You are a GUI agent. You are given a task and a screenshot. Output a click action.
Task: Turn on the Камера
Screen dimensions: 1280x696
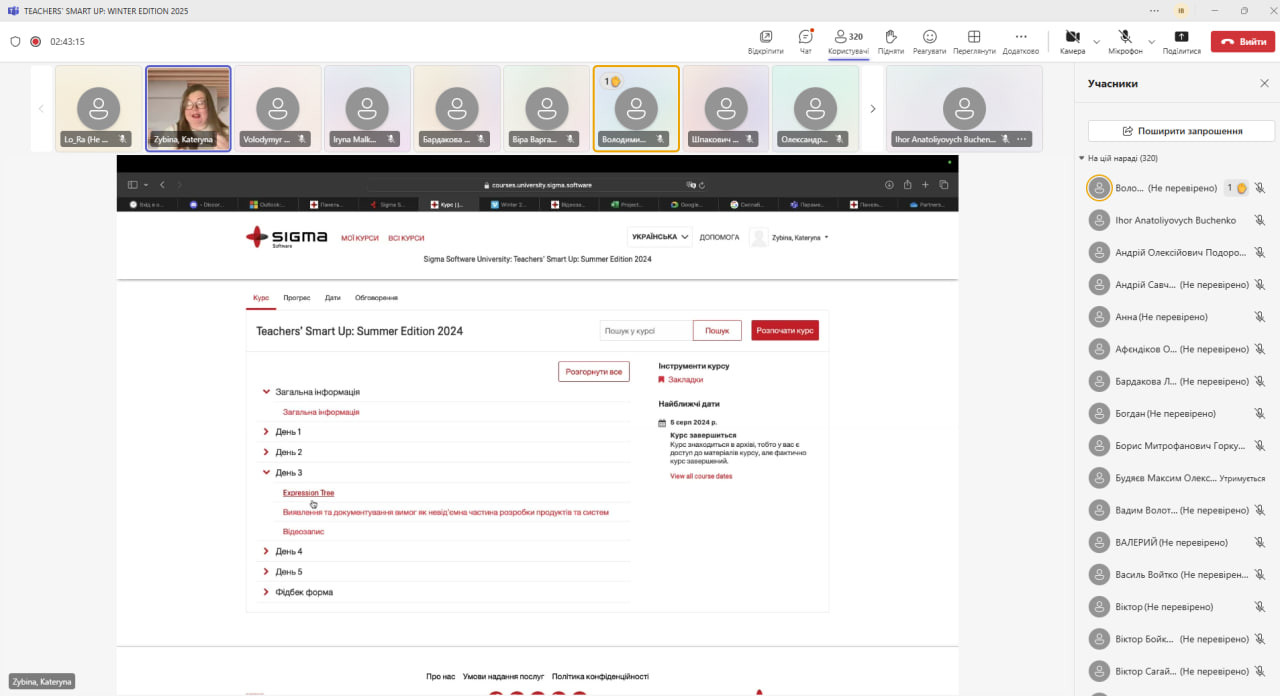1072,41
